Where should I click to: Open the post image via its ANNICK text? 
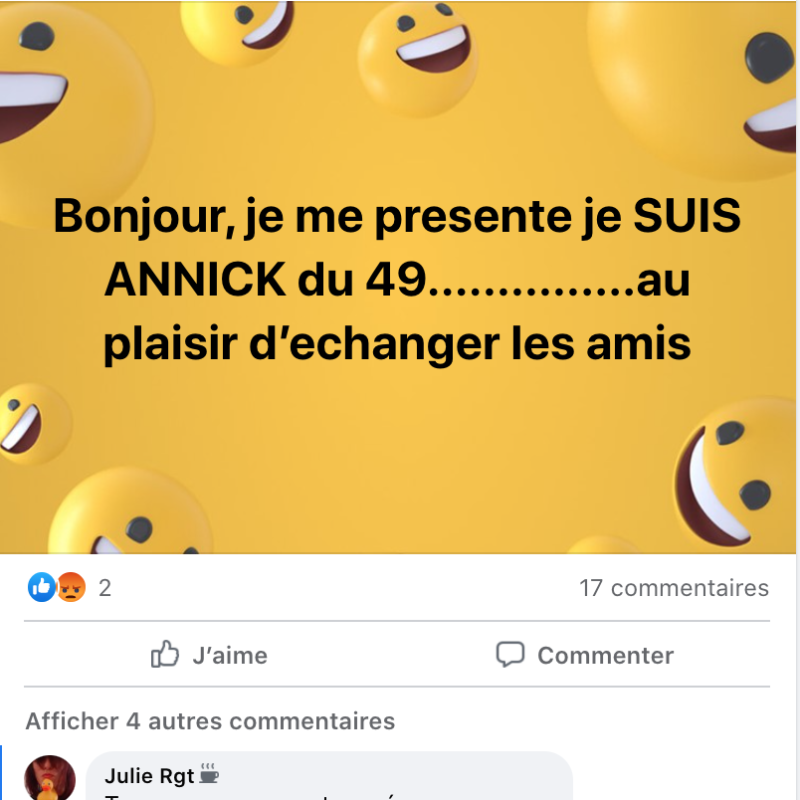pyautogui.click(x=195, y=279)
